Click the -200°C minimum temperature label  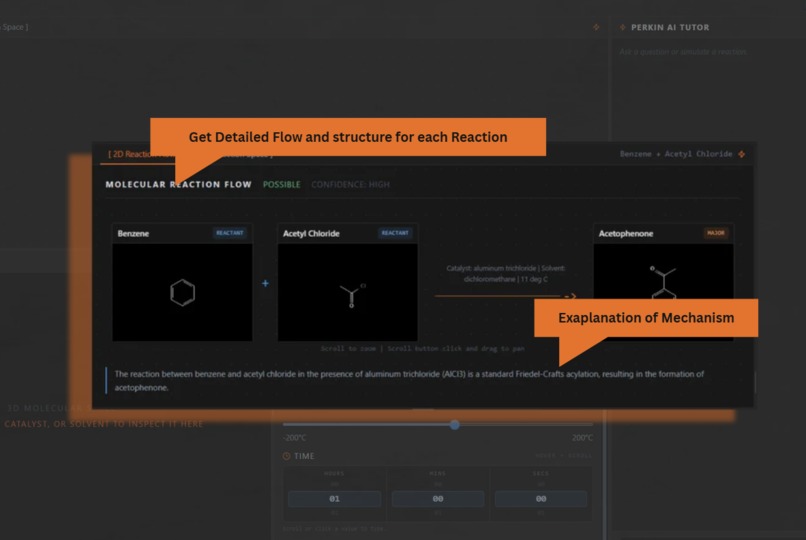pyautogui.click(x=295, y=438)
